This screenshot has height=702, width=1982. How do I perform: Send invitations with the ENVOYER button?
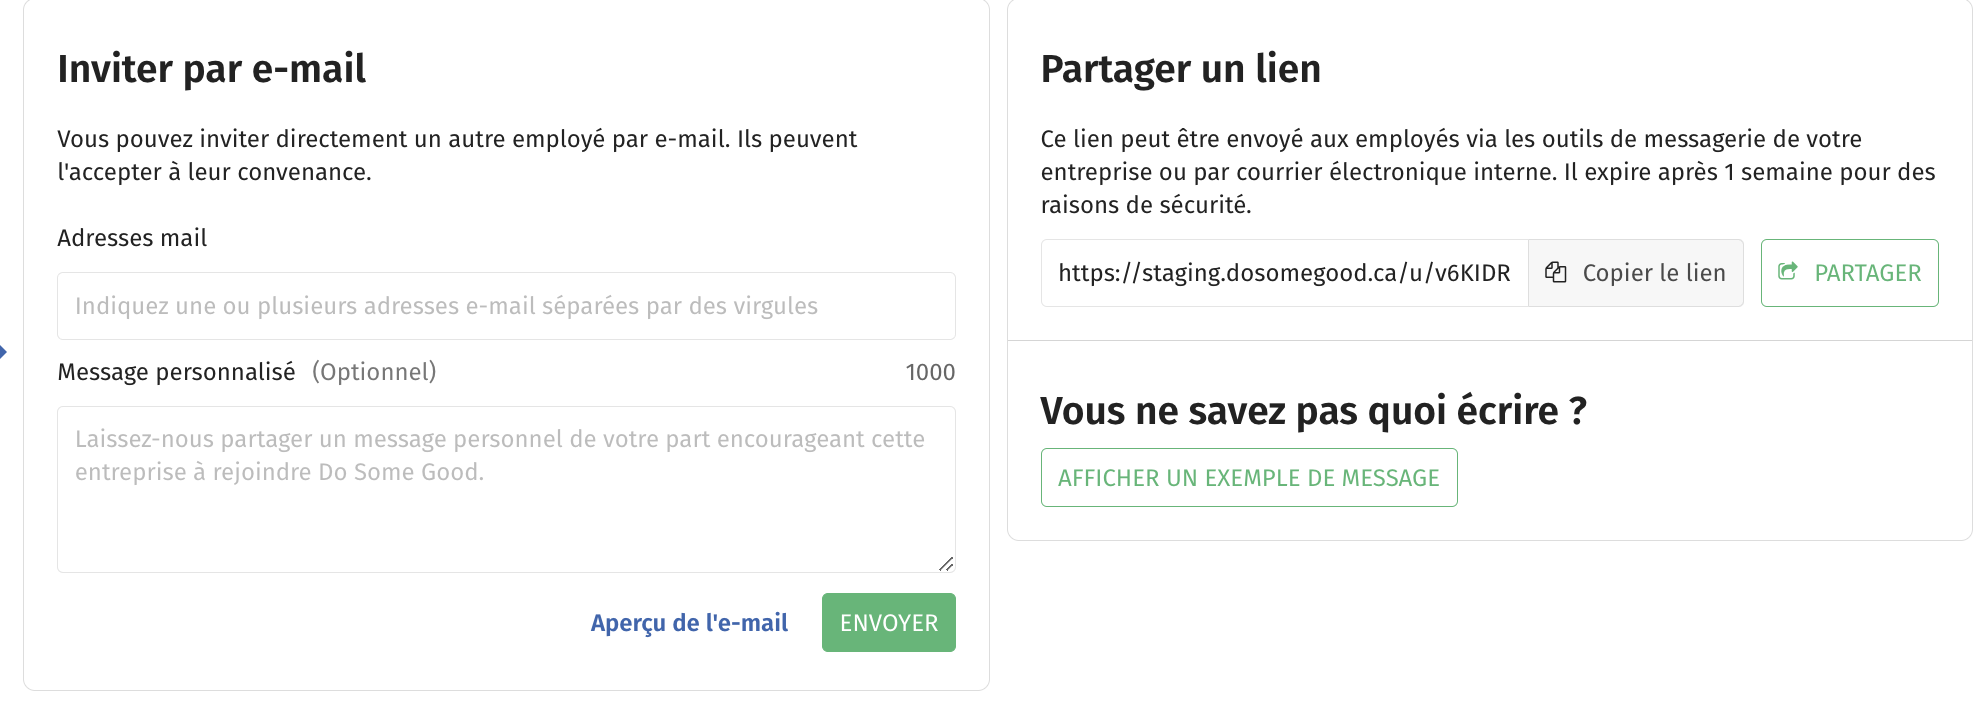[889, 623]
